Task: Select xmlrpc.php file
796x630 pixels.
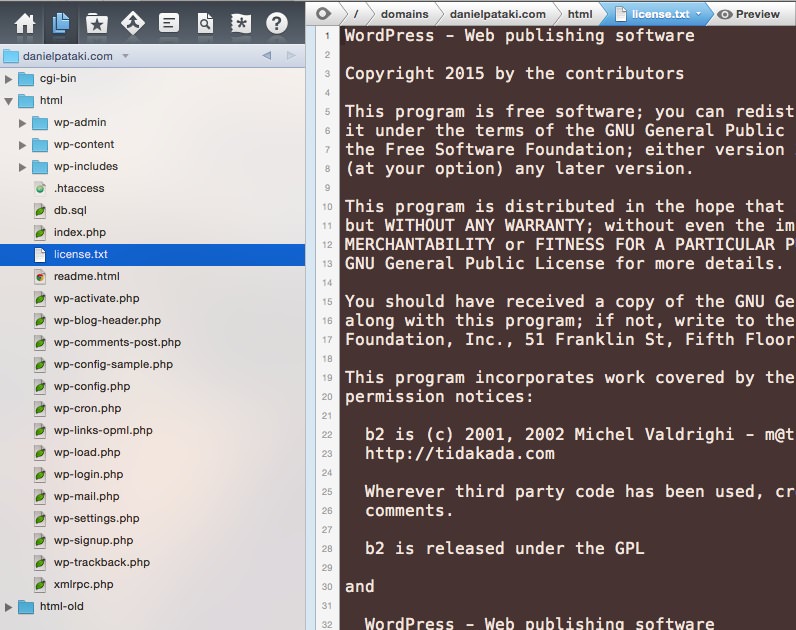Action: 152,584
